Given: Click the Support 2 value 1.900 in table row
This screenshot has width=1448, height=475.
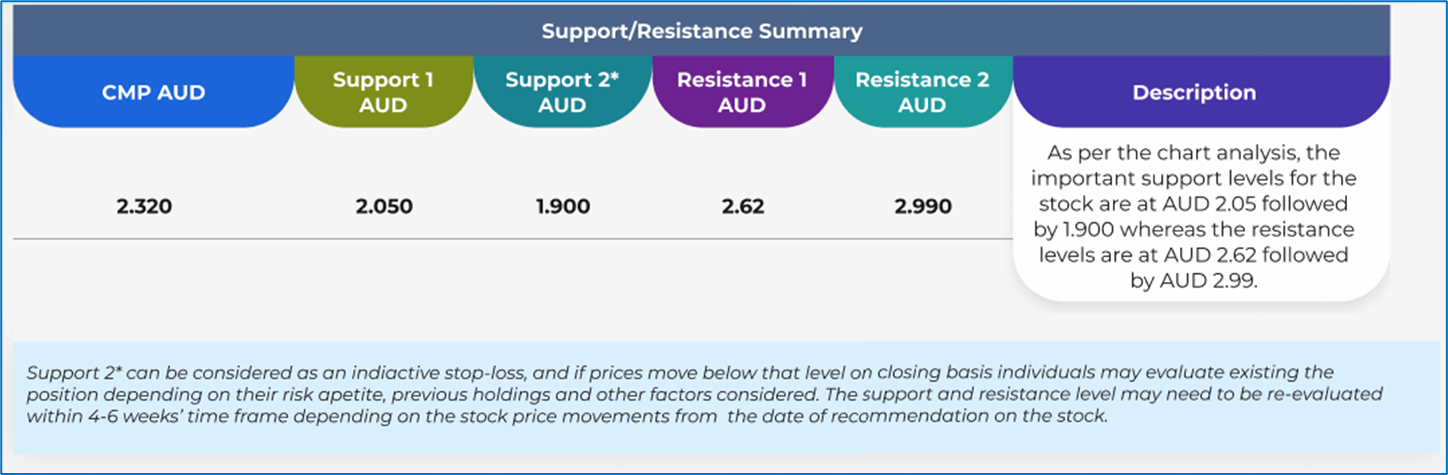Looking at the screenshot, I should point(562,208).
